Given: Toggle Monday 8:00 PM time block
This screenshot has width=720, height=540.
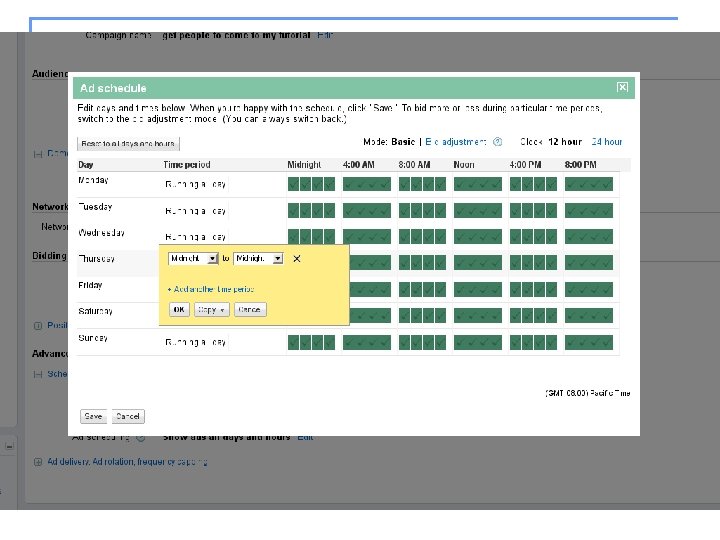Looking at the screenshot, I should [589, 184].
